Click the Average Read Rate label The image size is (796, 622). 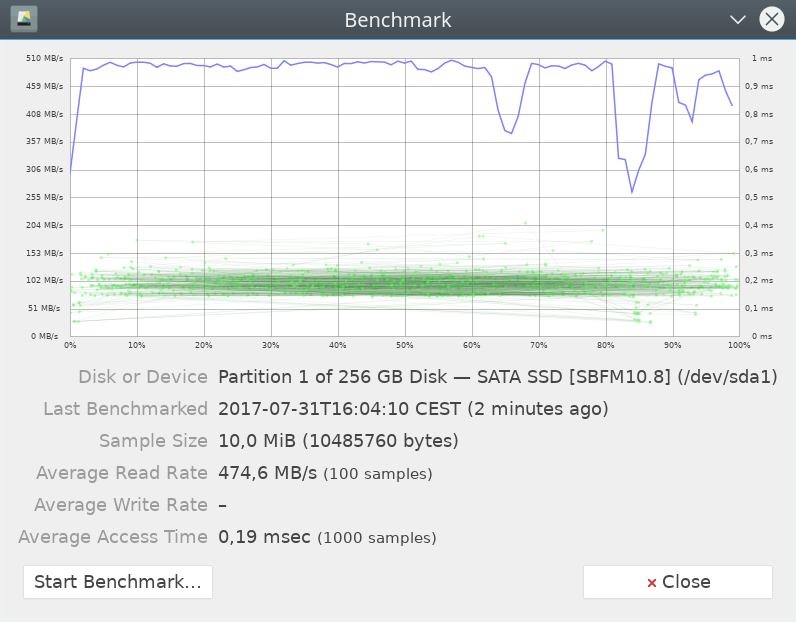122,473
